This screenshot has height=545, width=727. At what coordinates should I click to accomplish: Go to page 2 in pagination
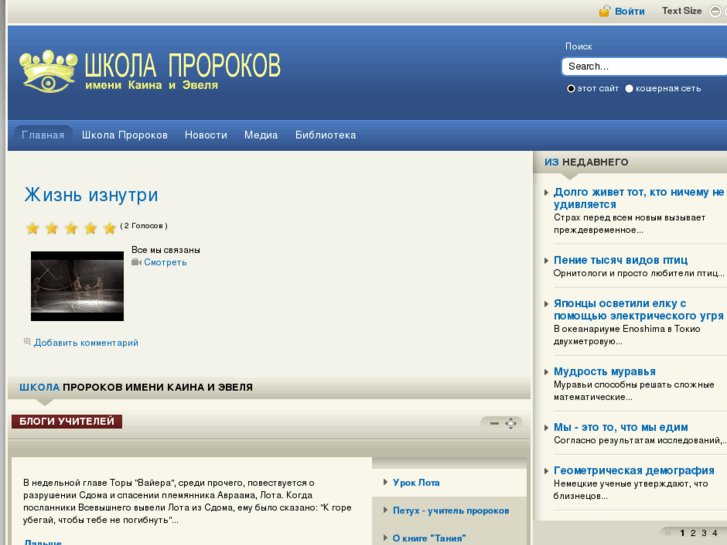693,533
